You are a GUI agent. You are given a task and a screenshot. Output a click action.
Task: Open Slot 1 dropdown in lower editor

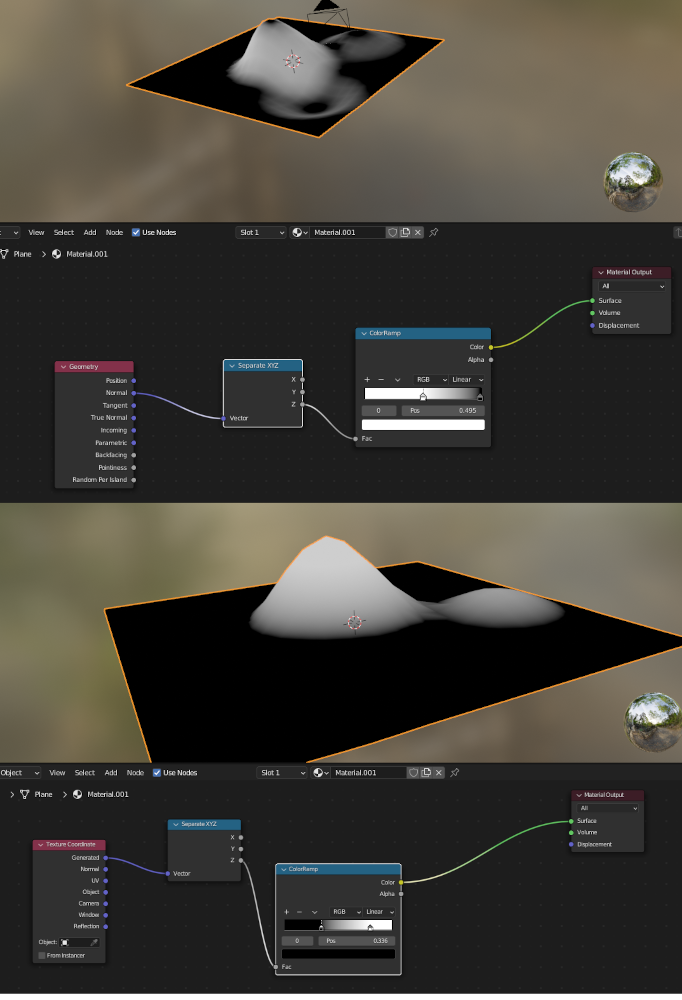[282, 772]
